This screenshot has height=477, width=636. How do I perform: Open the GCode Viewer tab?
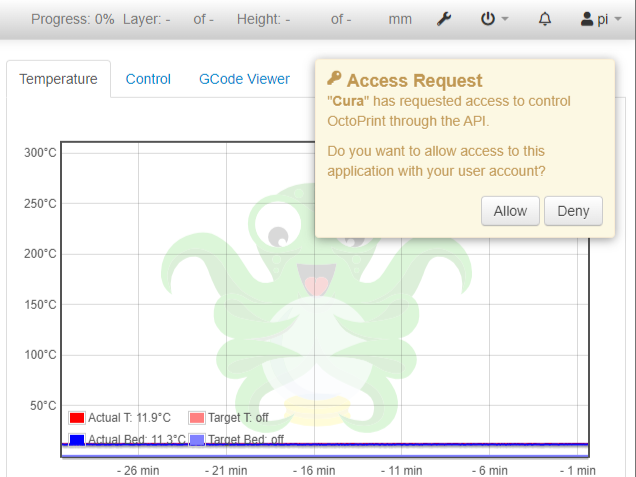244,79
